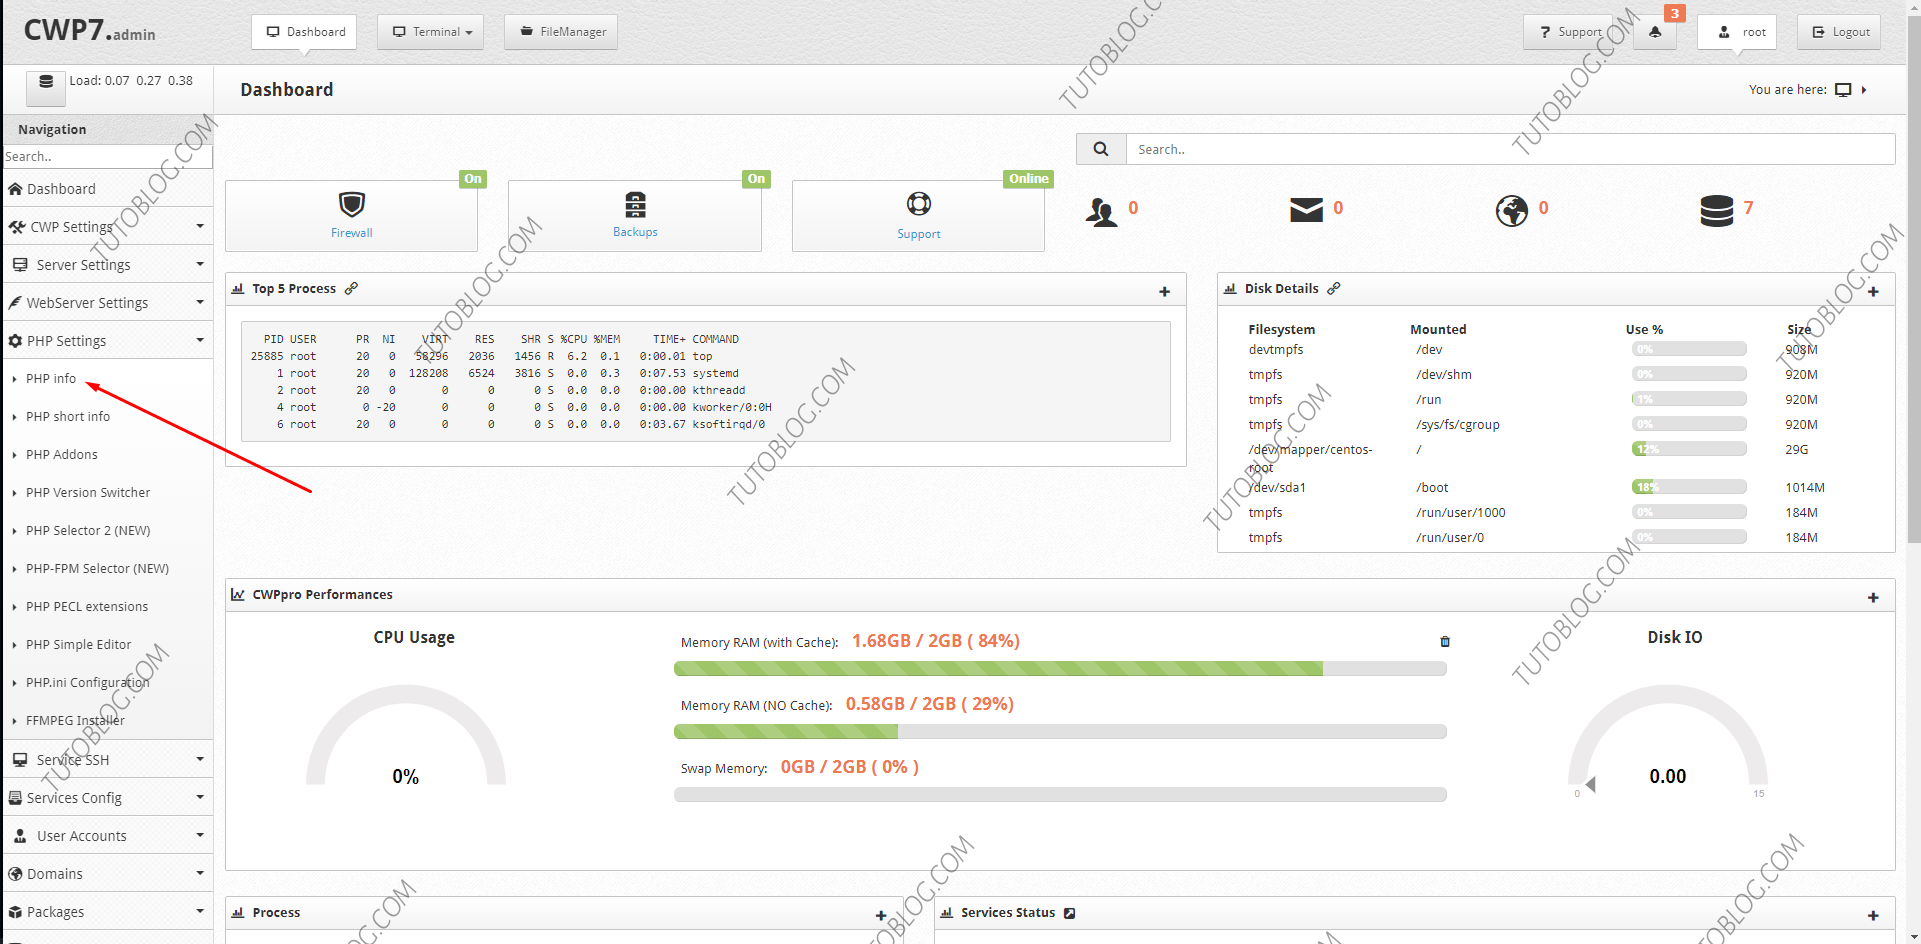This screenshot has width=1921, height=944.
Task: Expand the Process panel plus
Action: click(881, 916)
